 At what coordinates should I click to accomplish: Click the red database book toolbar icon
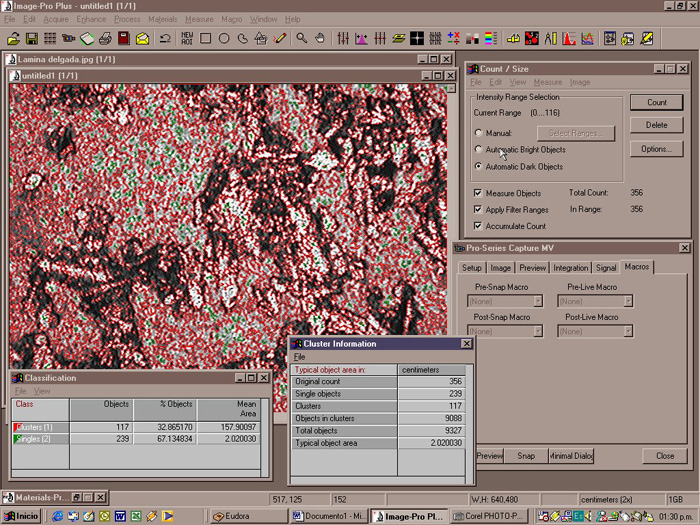(x=124, y=39)
